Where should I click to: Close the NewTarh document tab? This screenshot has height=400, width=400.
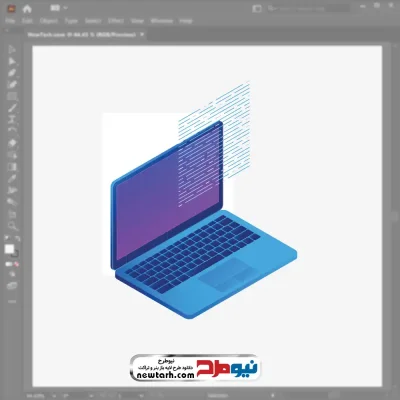pyautogui.click(x=142, y=34)
